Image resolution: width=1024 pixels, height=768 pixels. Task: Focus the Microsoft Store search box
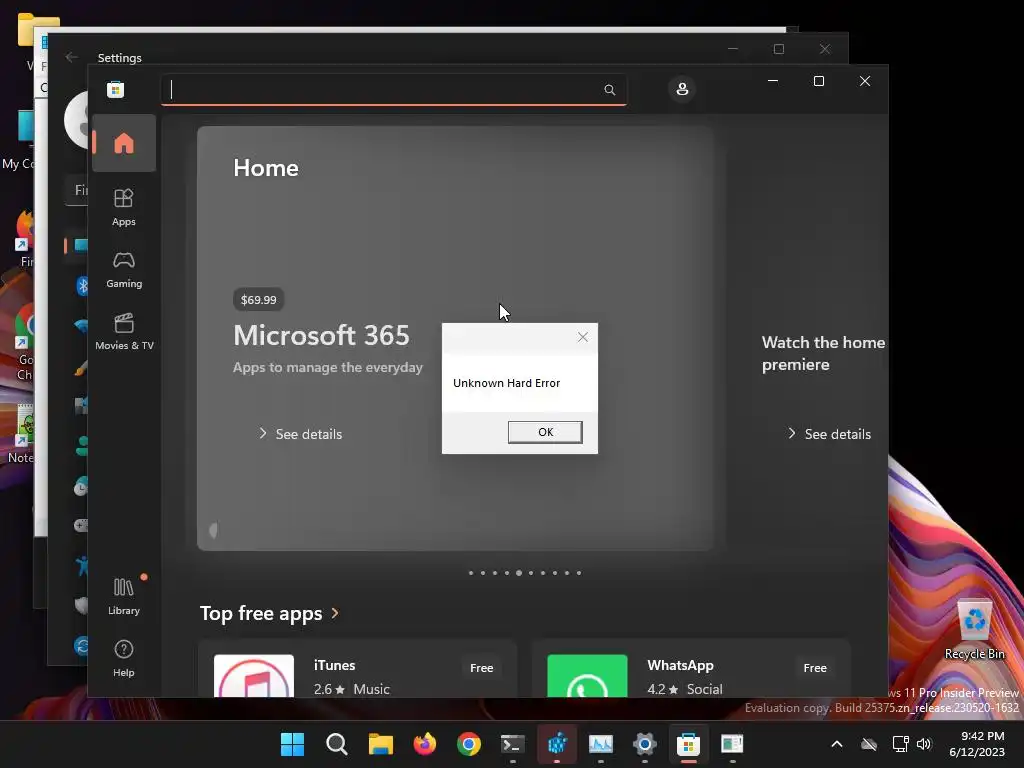tap(394, 89)
